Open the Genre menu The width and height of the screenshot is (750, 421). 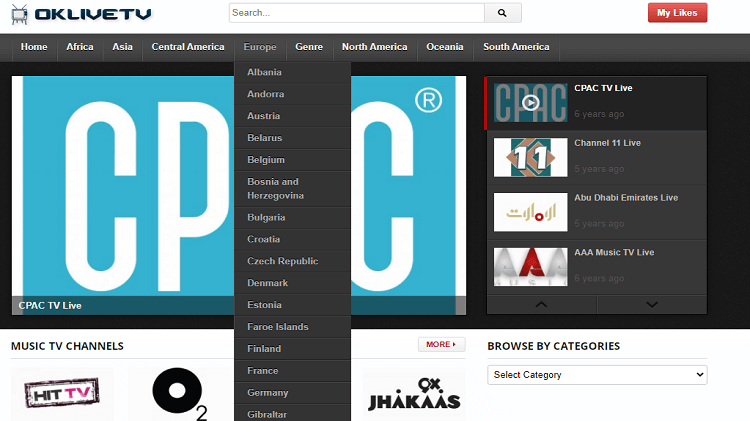click(x=309, y=47)
